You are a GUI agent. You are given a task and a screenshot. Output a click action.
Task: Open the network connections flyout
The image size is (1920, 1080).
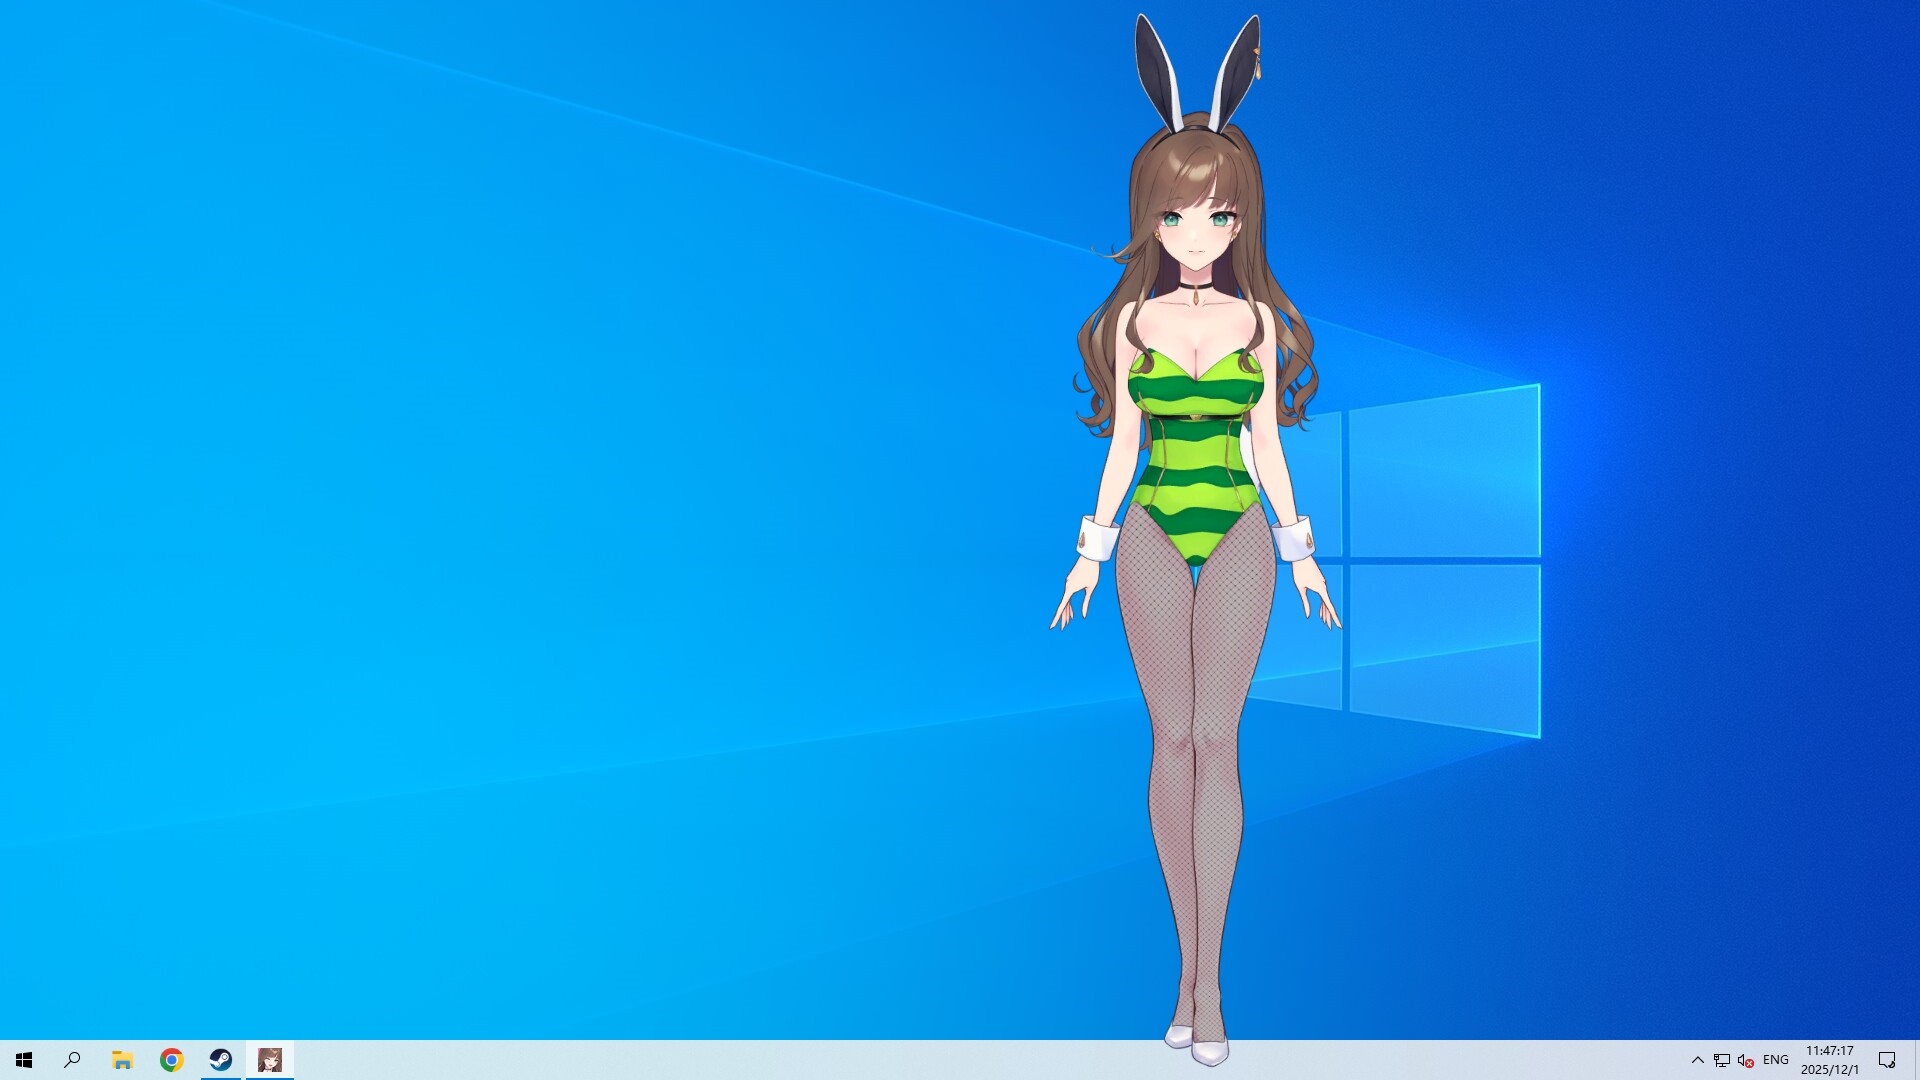pyautogui.click(x=1722, y=1060)
